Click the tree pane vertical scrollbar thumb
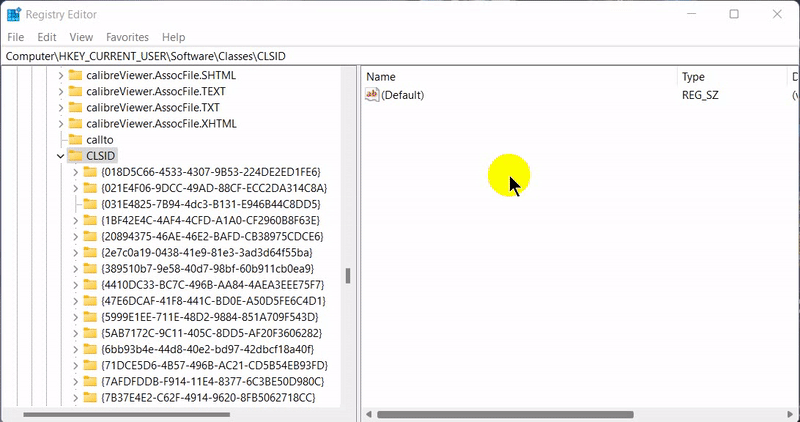800x422 pixels. coord(348,276)
